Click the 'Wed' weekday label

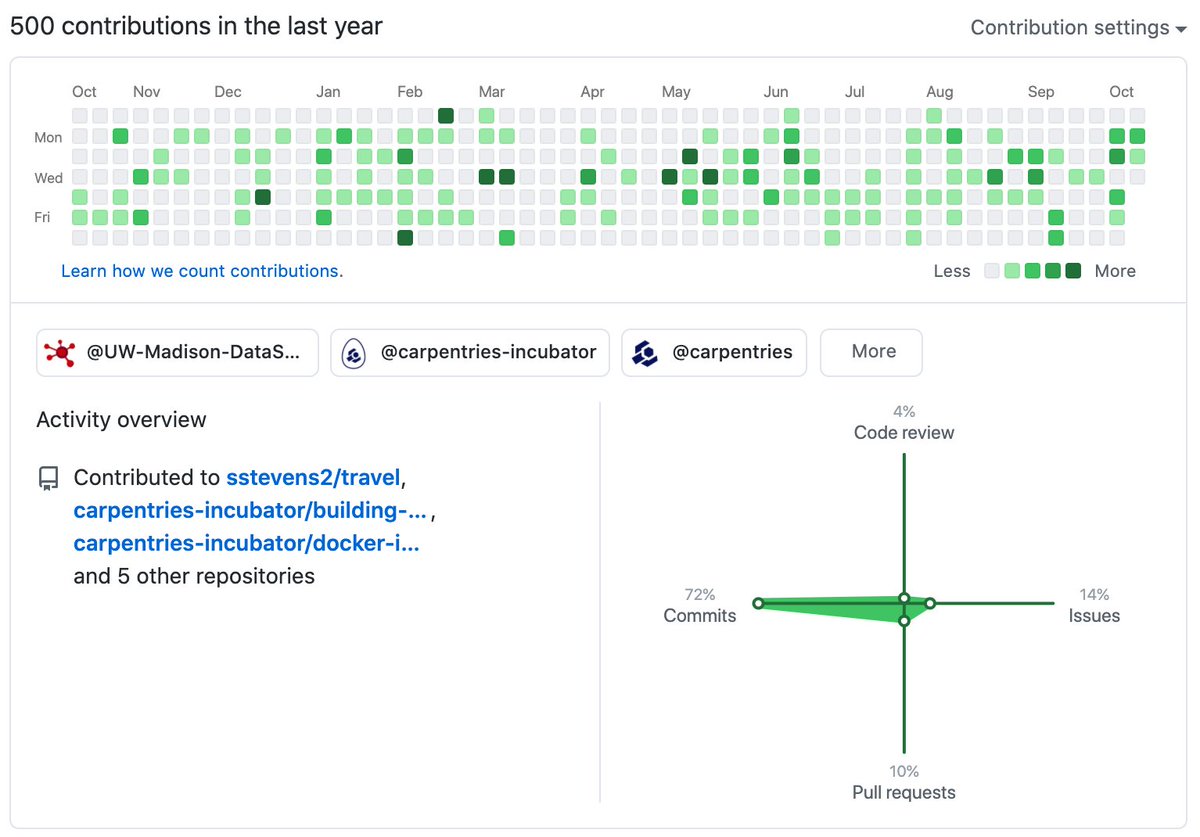(48, 178)
